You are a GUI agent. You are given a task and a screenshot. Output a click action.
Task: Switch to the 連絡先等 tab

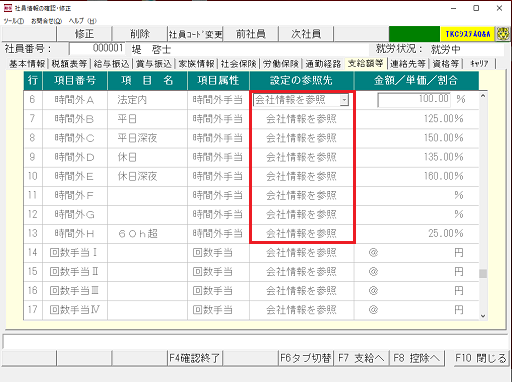pyautogui.click(x=408, y=64)
